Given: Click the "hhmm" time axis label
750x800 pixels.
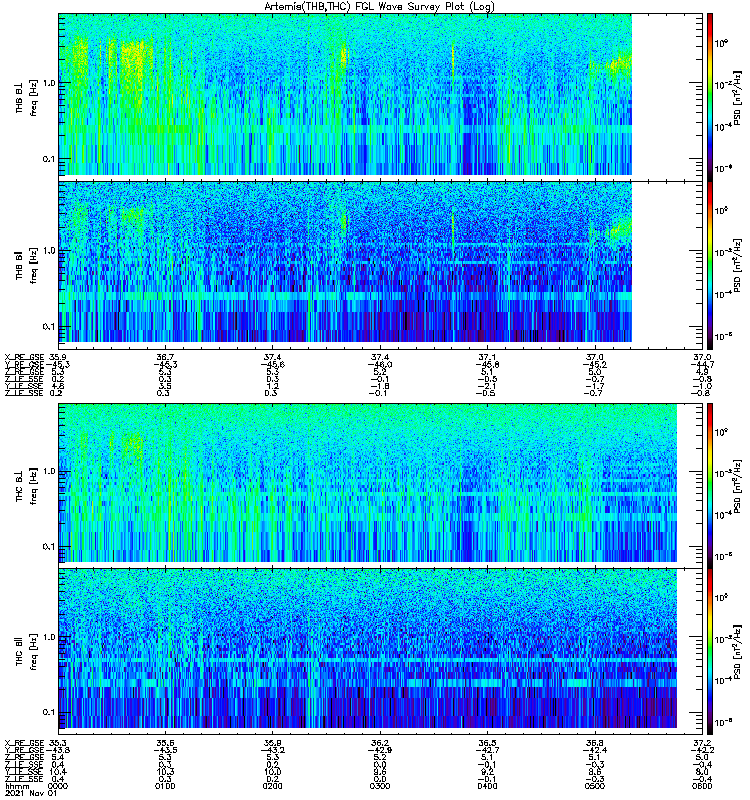Looking at the screenshot, I should tap(17, 786).
